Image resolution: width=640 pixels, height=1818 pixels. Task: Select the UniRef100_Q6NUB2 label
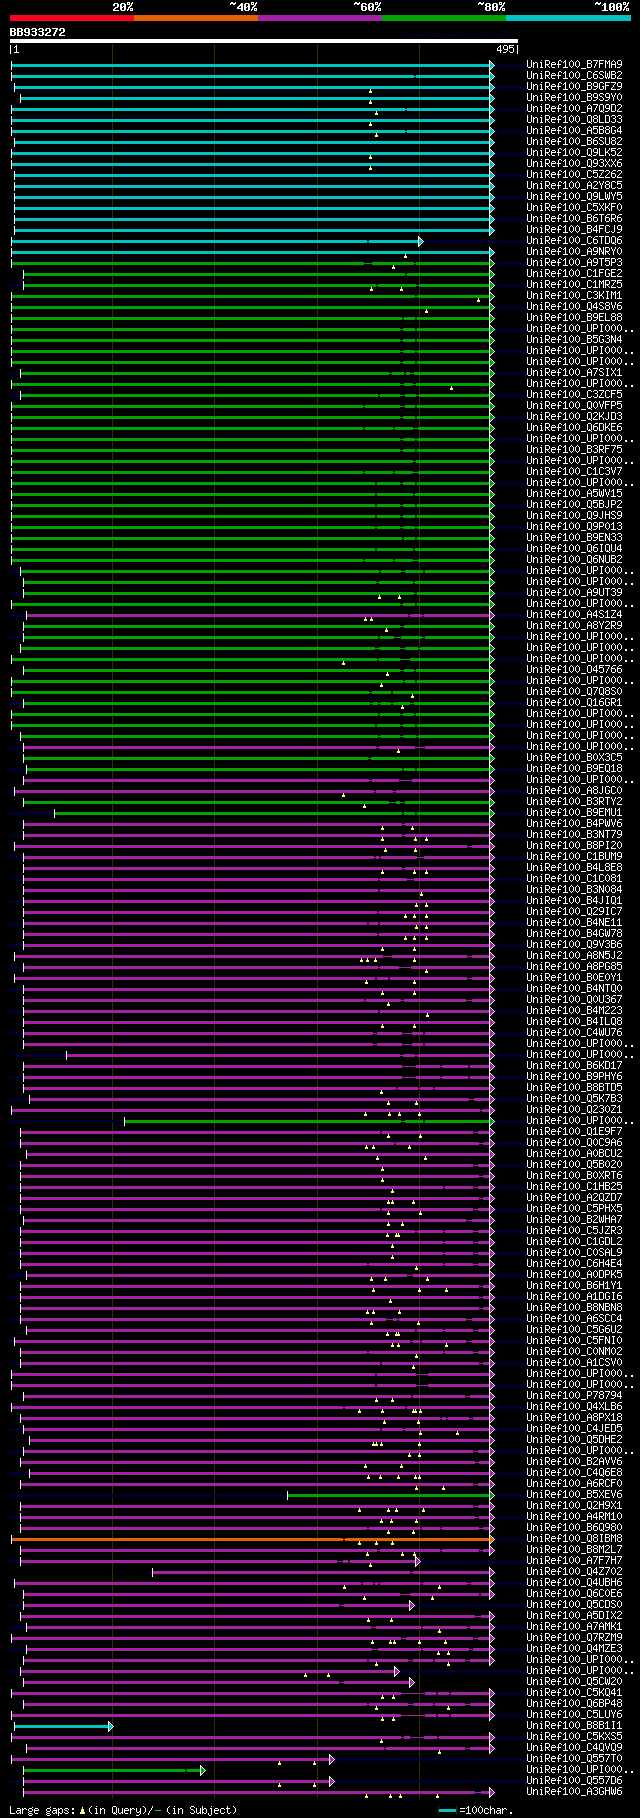click(x=574, y=559)
